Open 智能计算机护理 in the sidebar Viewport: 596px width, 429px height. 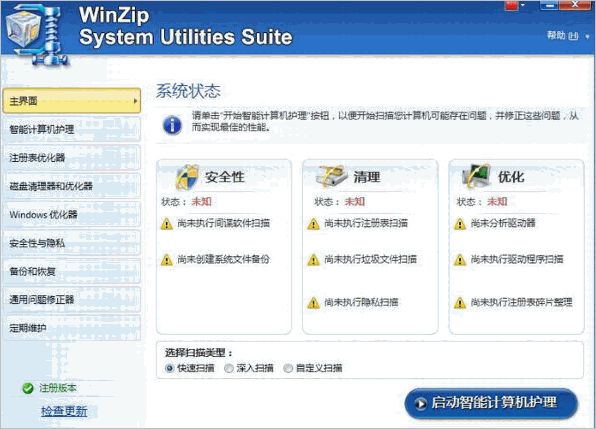tap(71, 130)
